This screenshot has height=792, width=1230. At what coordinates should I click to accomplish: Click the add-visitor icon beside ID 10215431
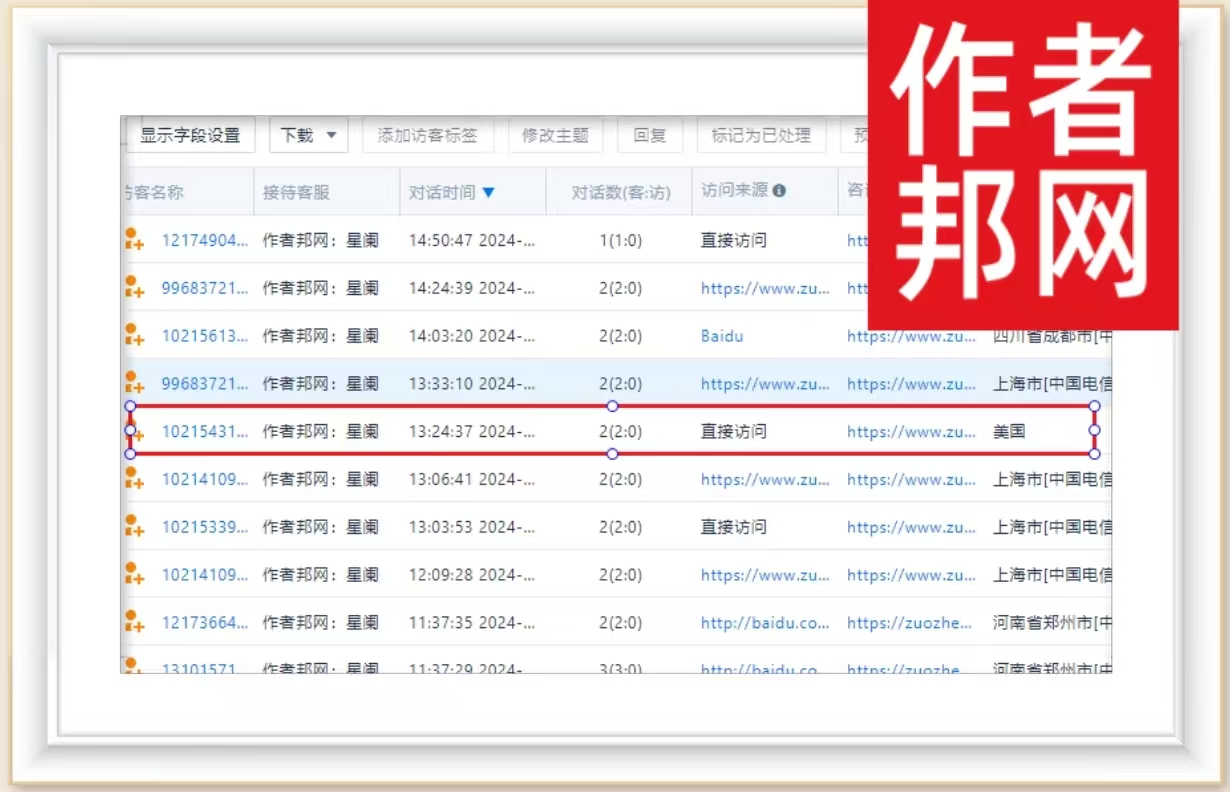click(137, 432)
